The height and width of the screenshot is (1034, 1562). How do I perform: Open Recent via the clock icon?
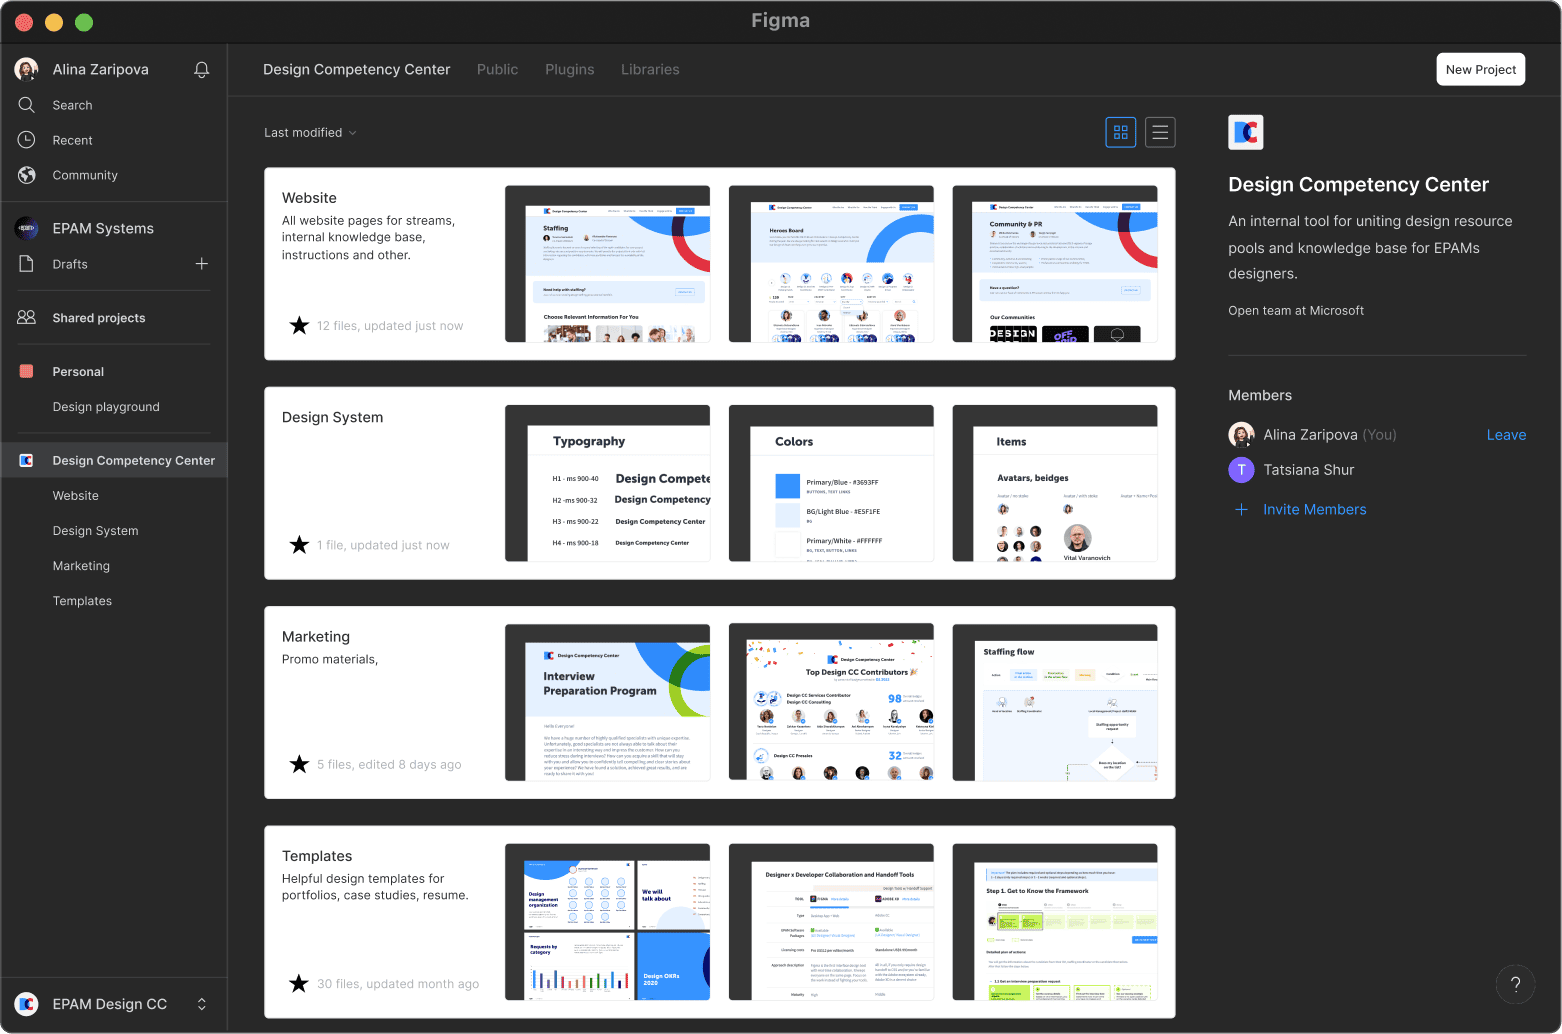(27, 140)
